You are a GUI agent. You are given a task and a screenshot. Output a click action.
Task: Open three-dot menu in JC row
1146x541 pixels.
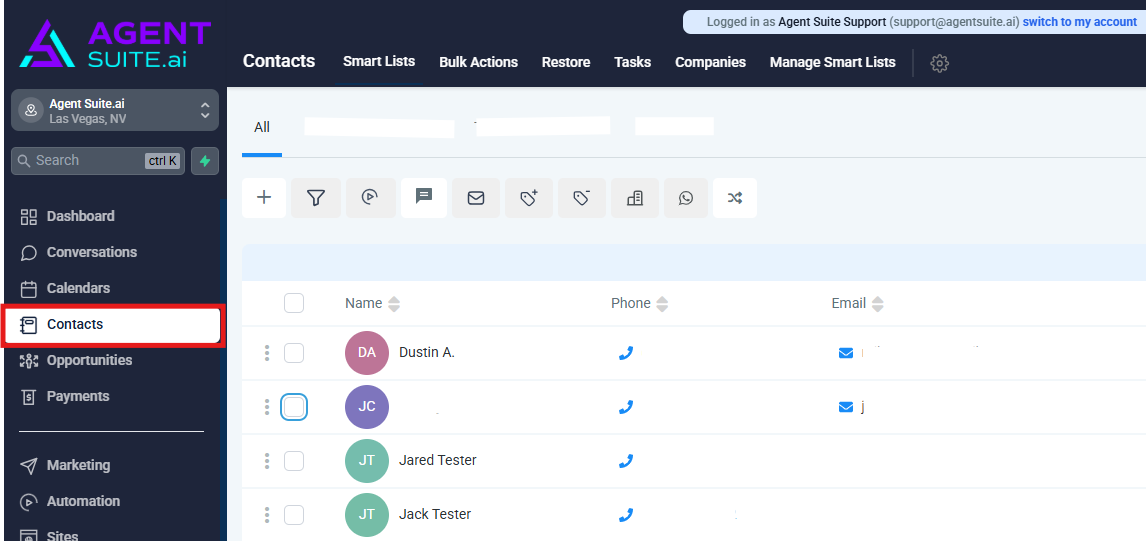267,407
